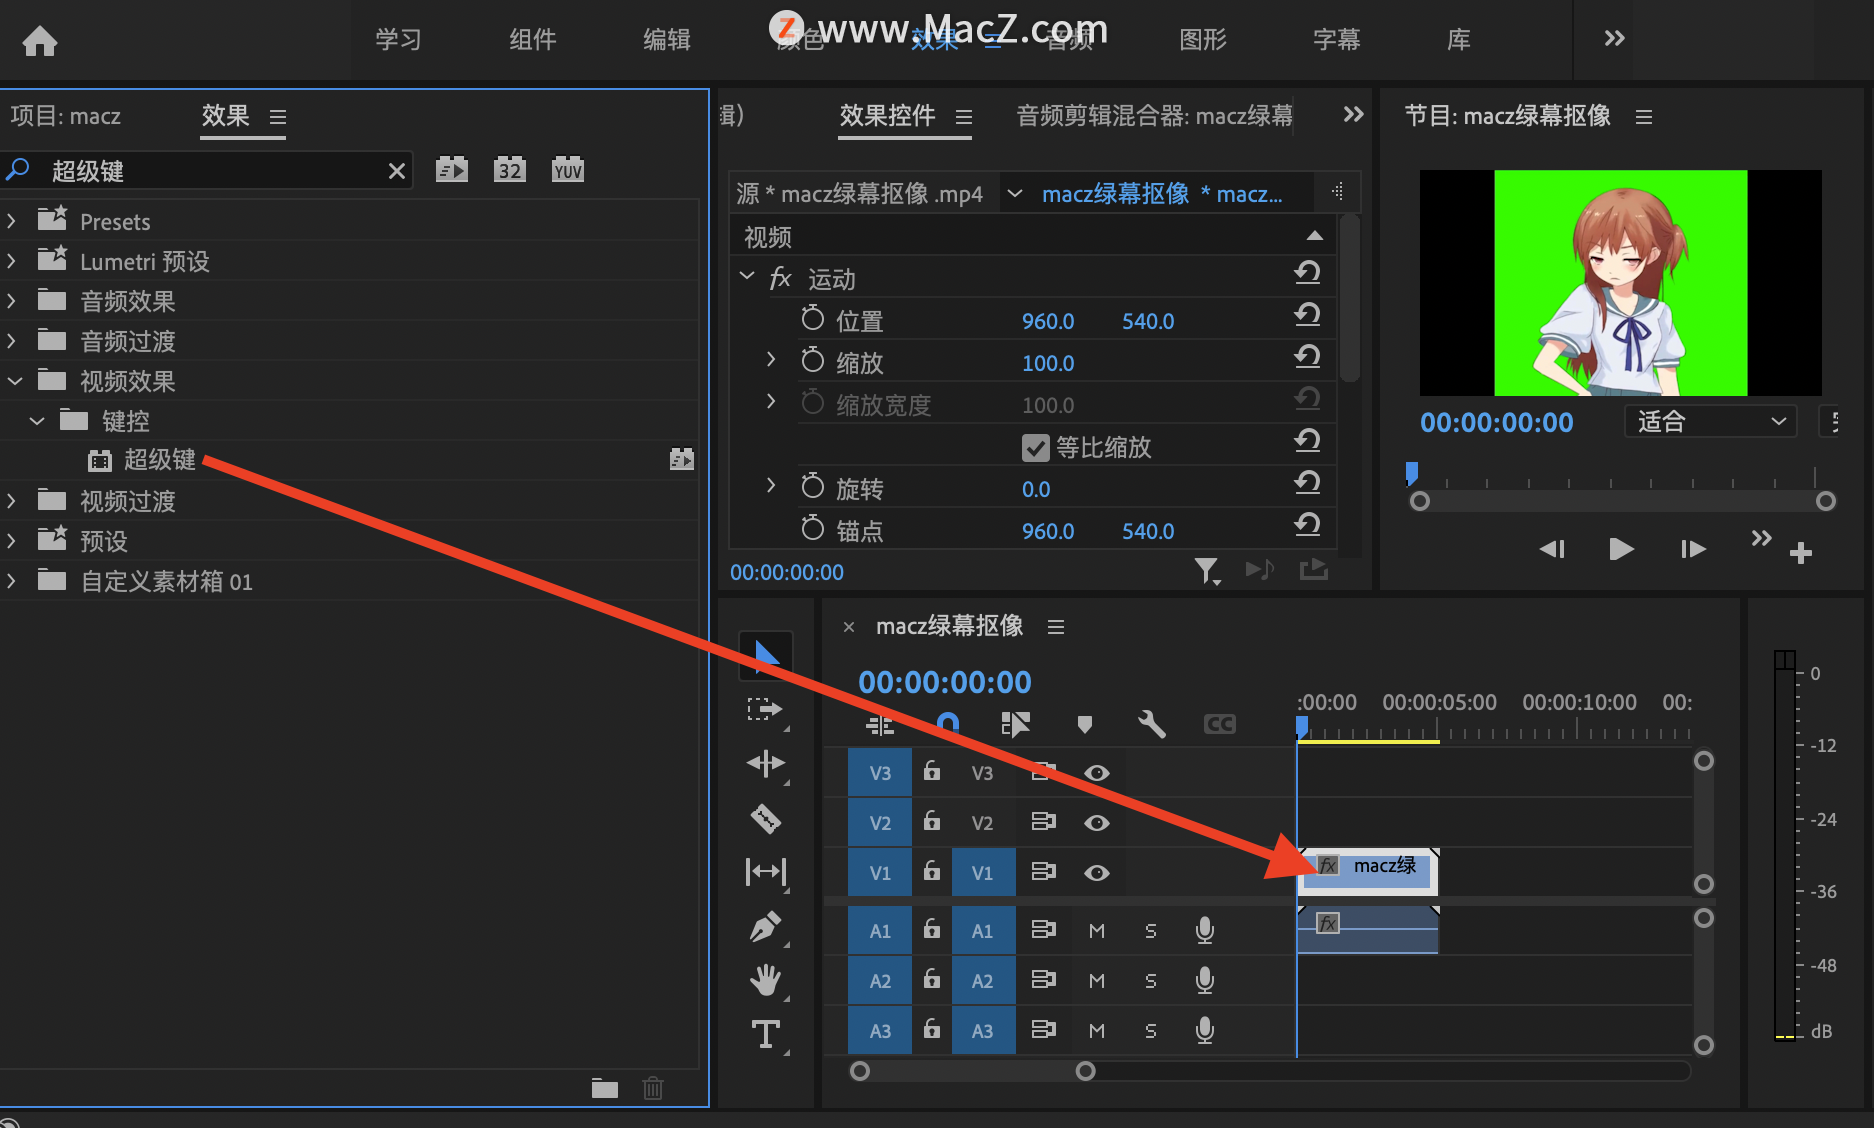Click Accelerated Effects filter icon
This screenshot has height=1128, width=1874.
click(x=452, y=170)
